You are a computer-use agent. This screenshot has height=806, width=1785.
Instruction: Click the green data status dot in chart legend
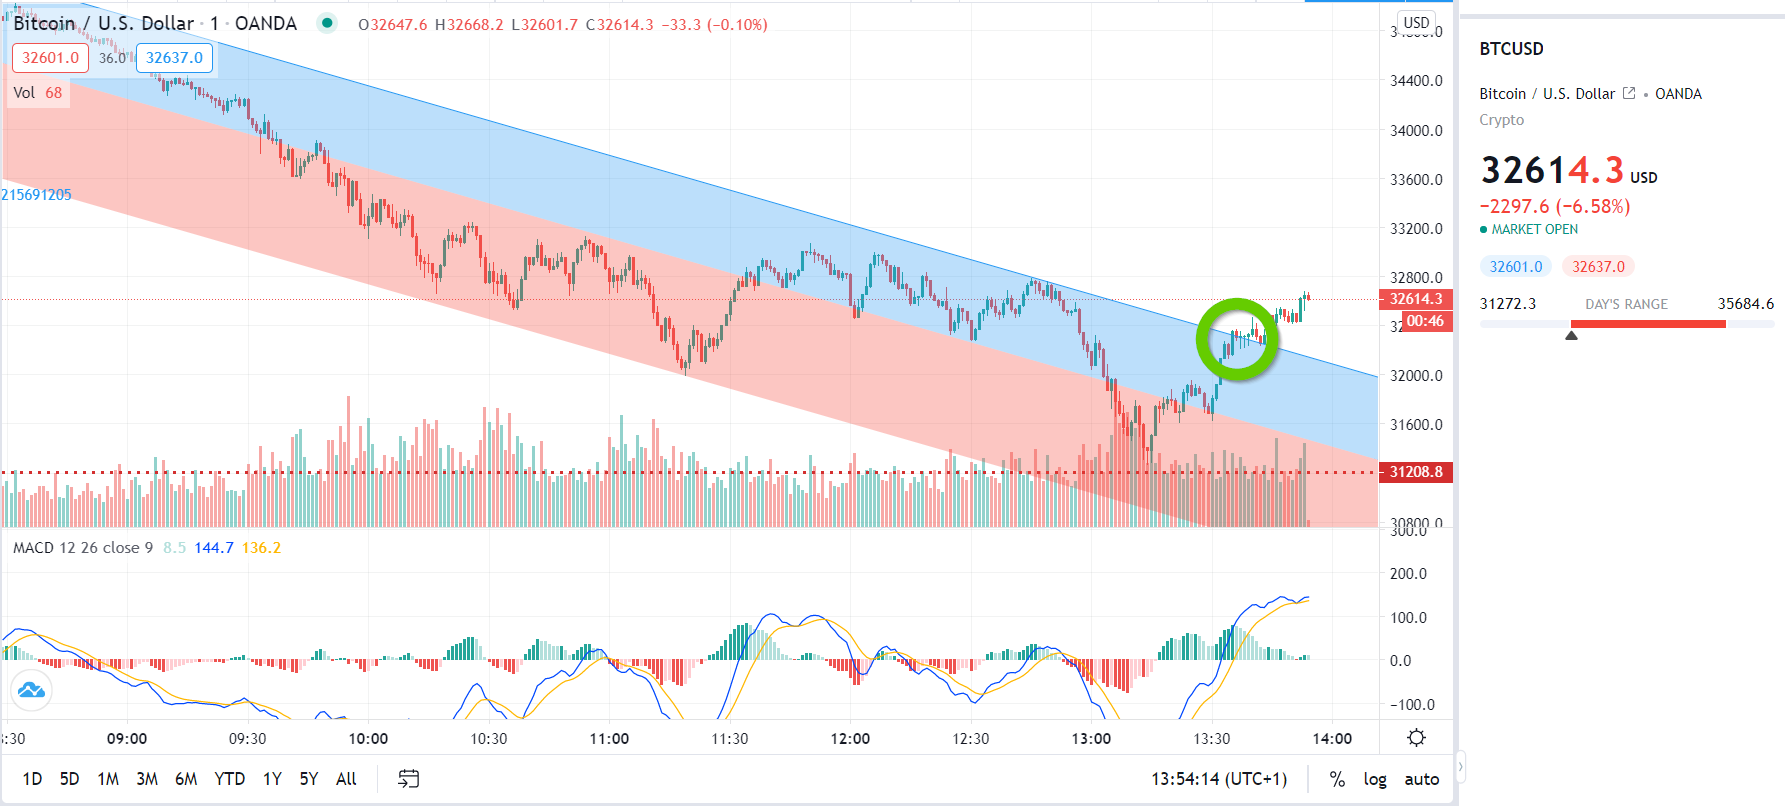click(x=326, y=22)
